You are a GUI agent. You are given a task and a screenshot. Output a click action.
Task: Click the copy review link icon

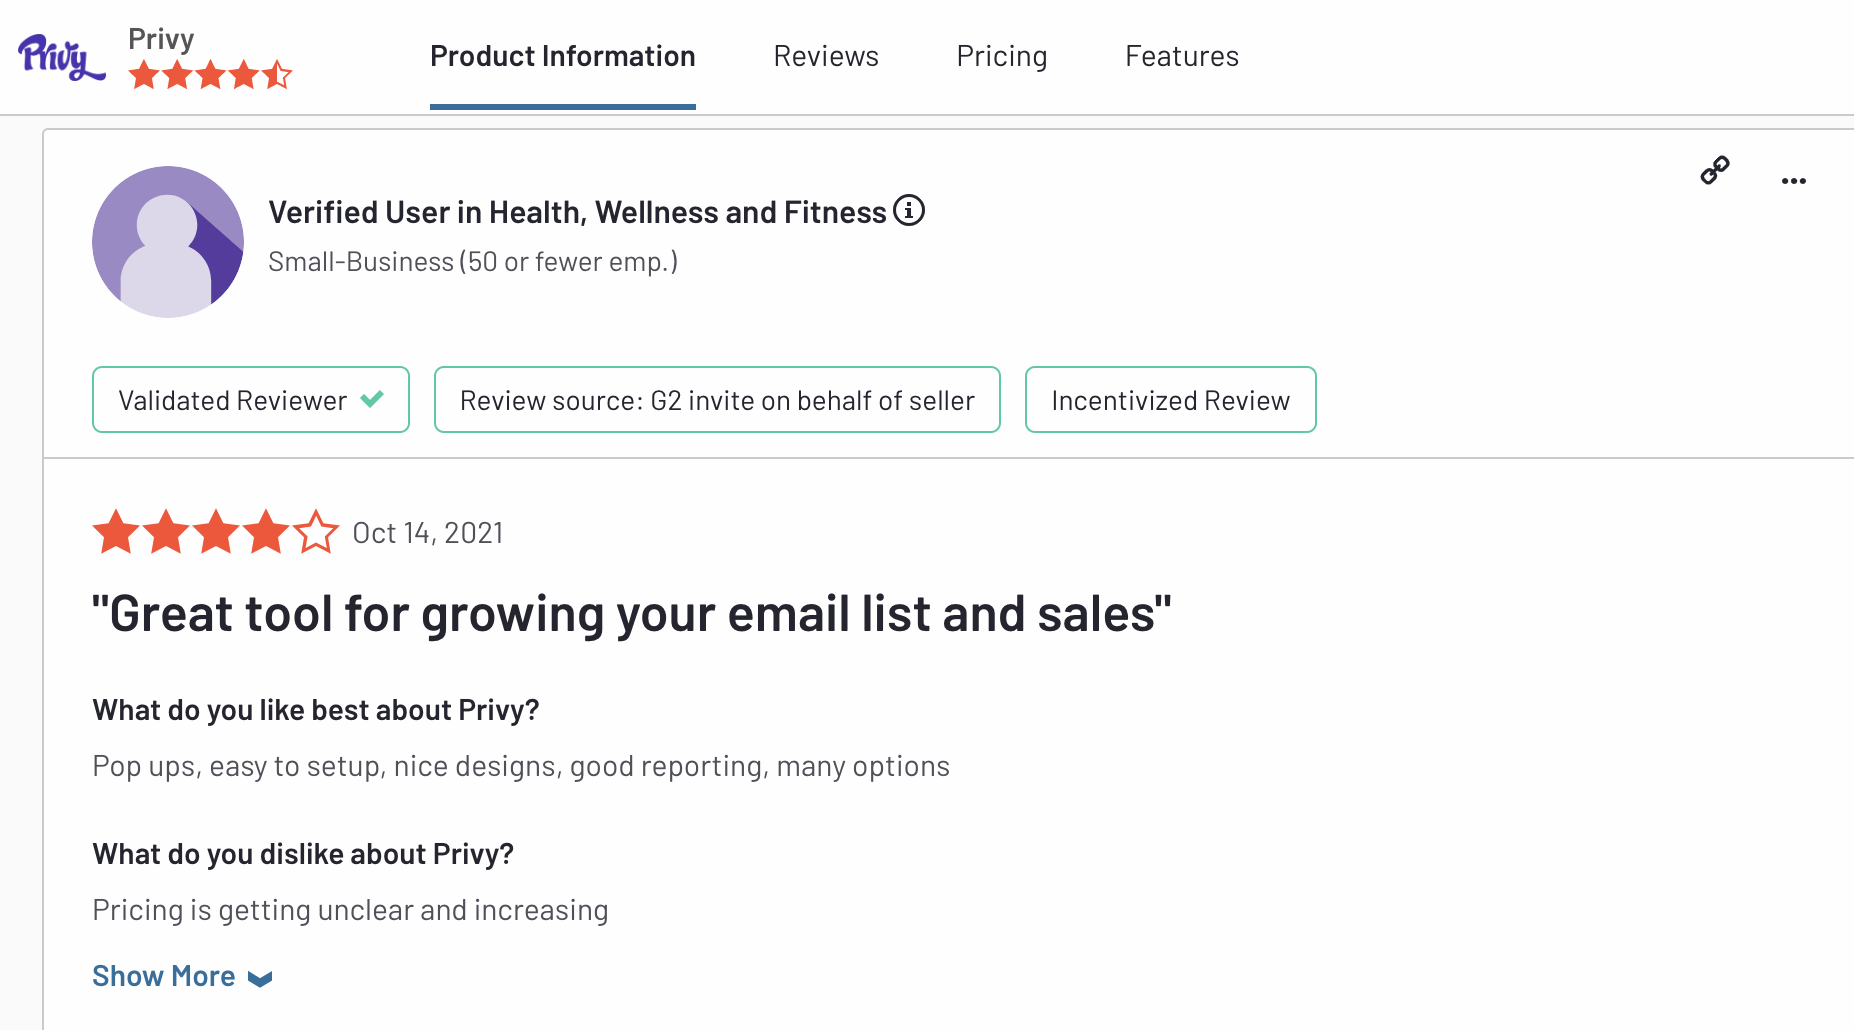point(1714,170)
